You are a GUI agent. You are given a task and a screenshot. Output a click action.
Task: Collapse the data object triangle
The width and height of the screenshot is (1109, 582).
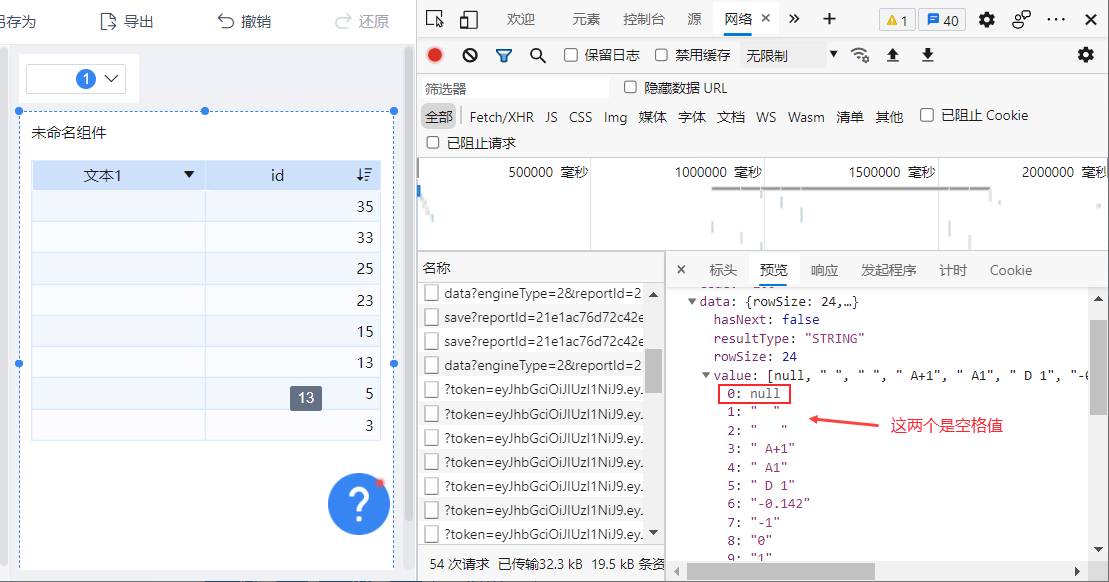point(692,301)
